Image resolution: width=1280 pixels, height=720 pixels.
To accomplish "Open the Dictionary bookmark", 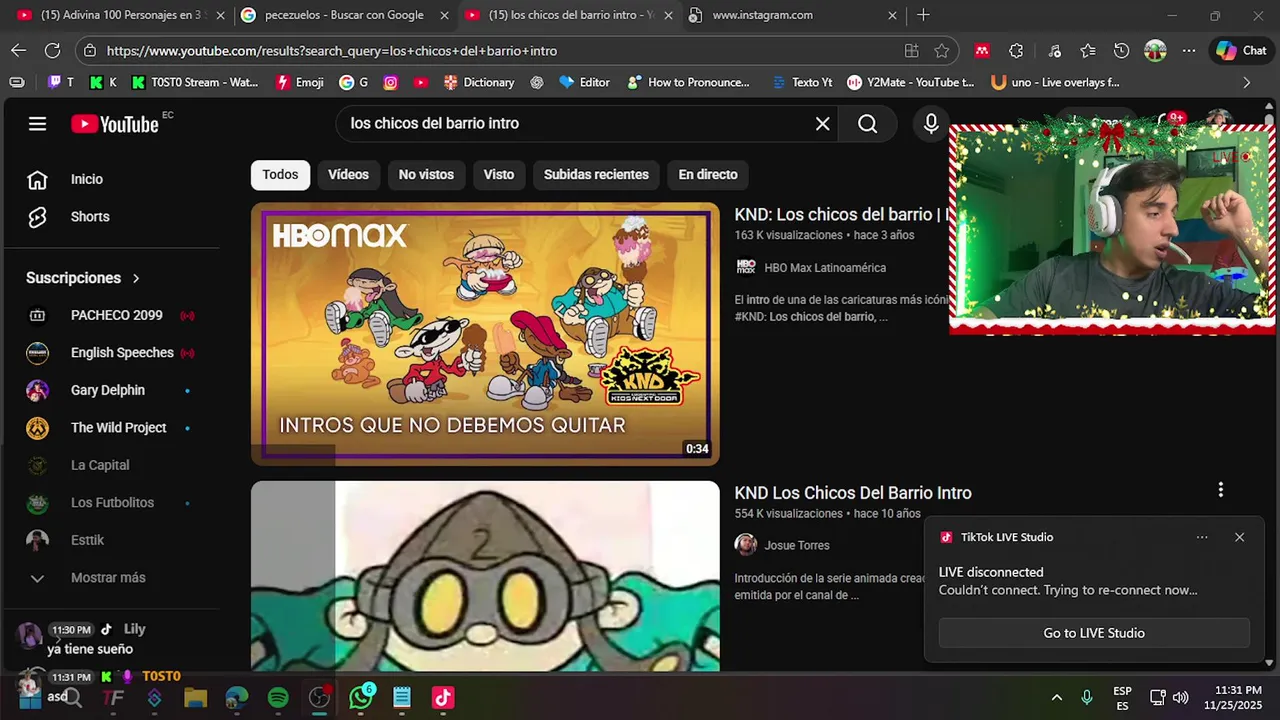I will [478, 83].
